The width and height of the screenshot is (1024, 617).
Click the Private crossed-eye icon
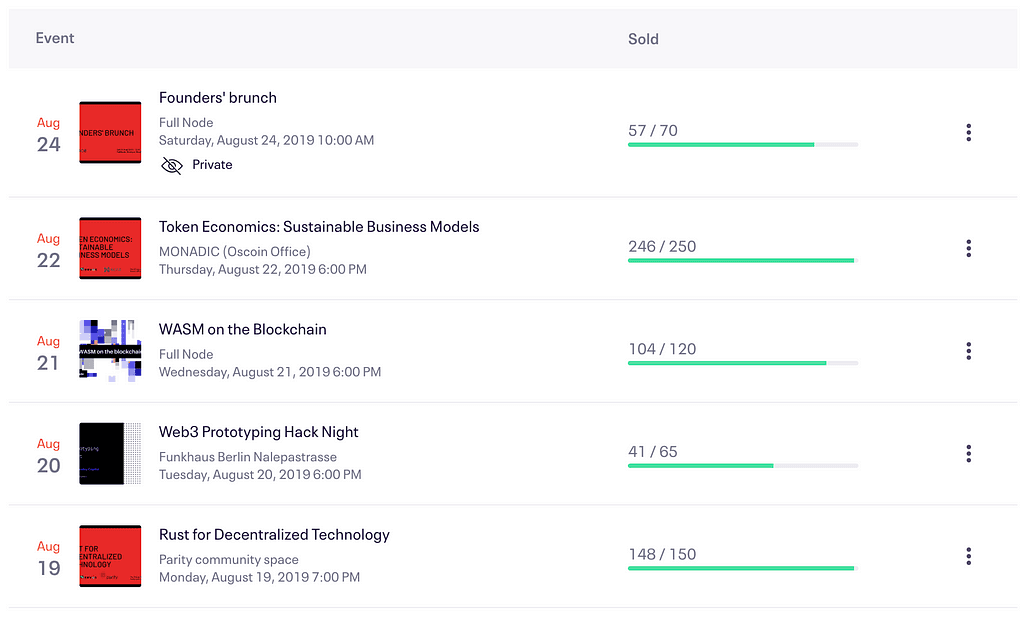(x=171, y=165)
